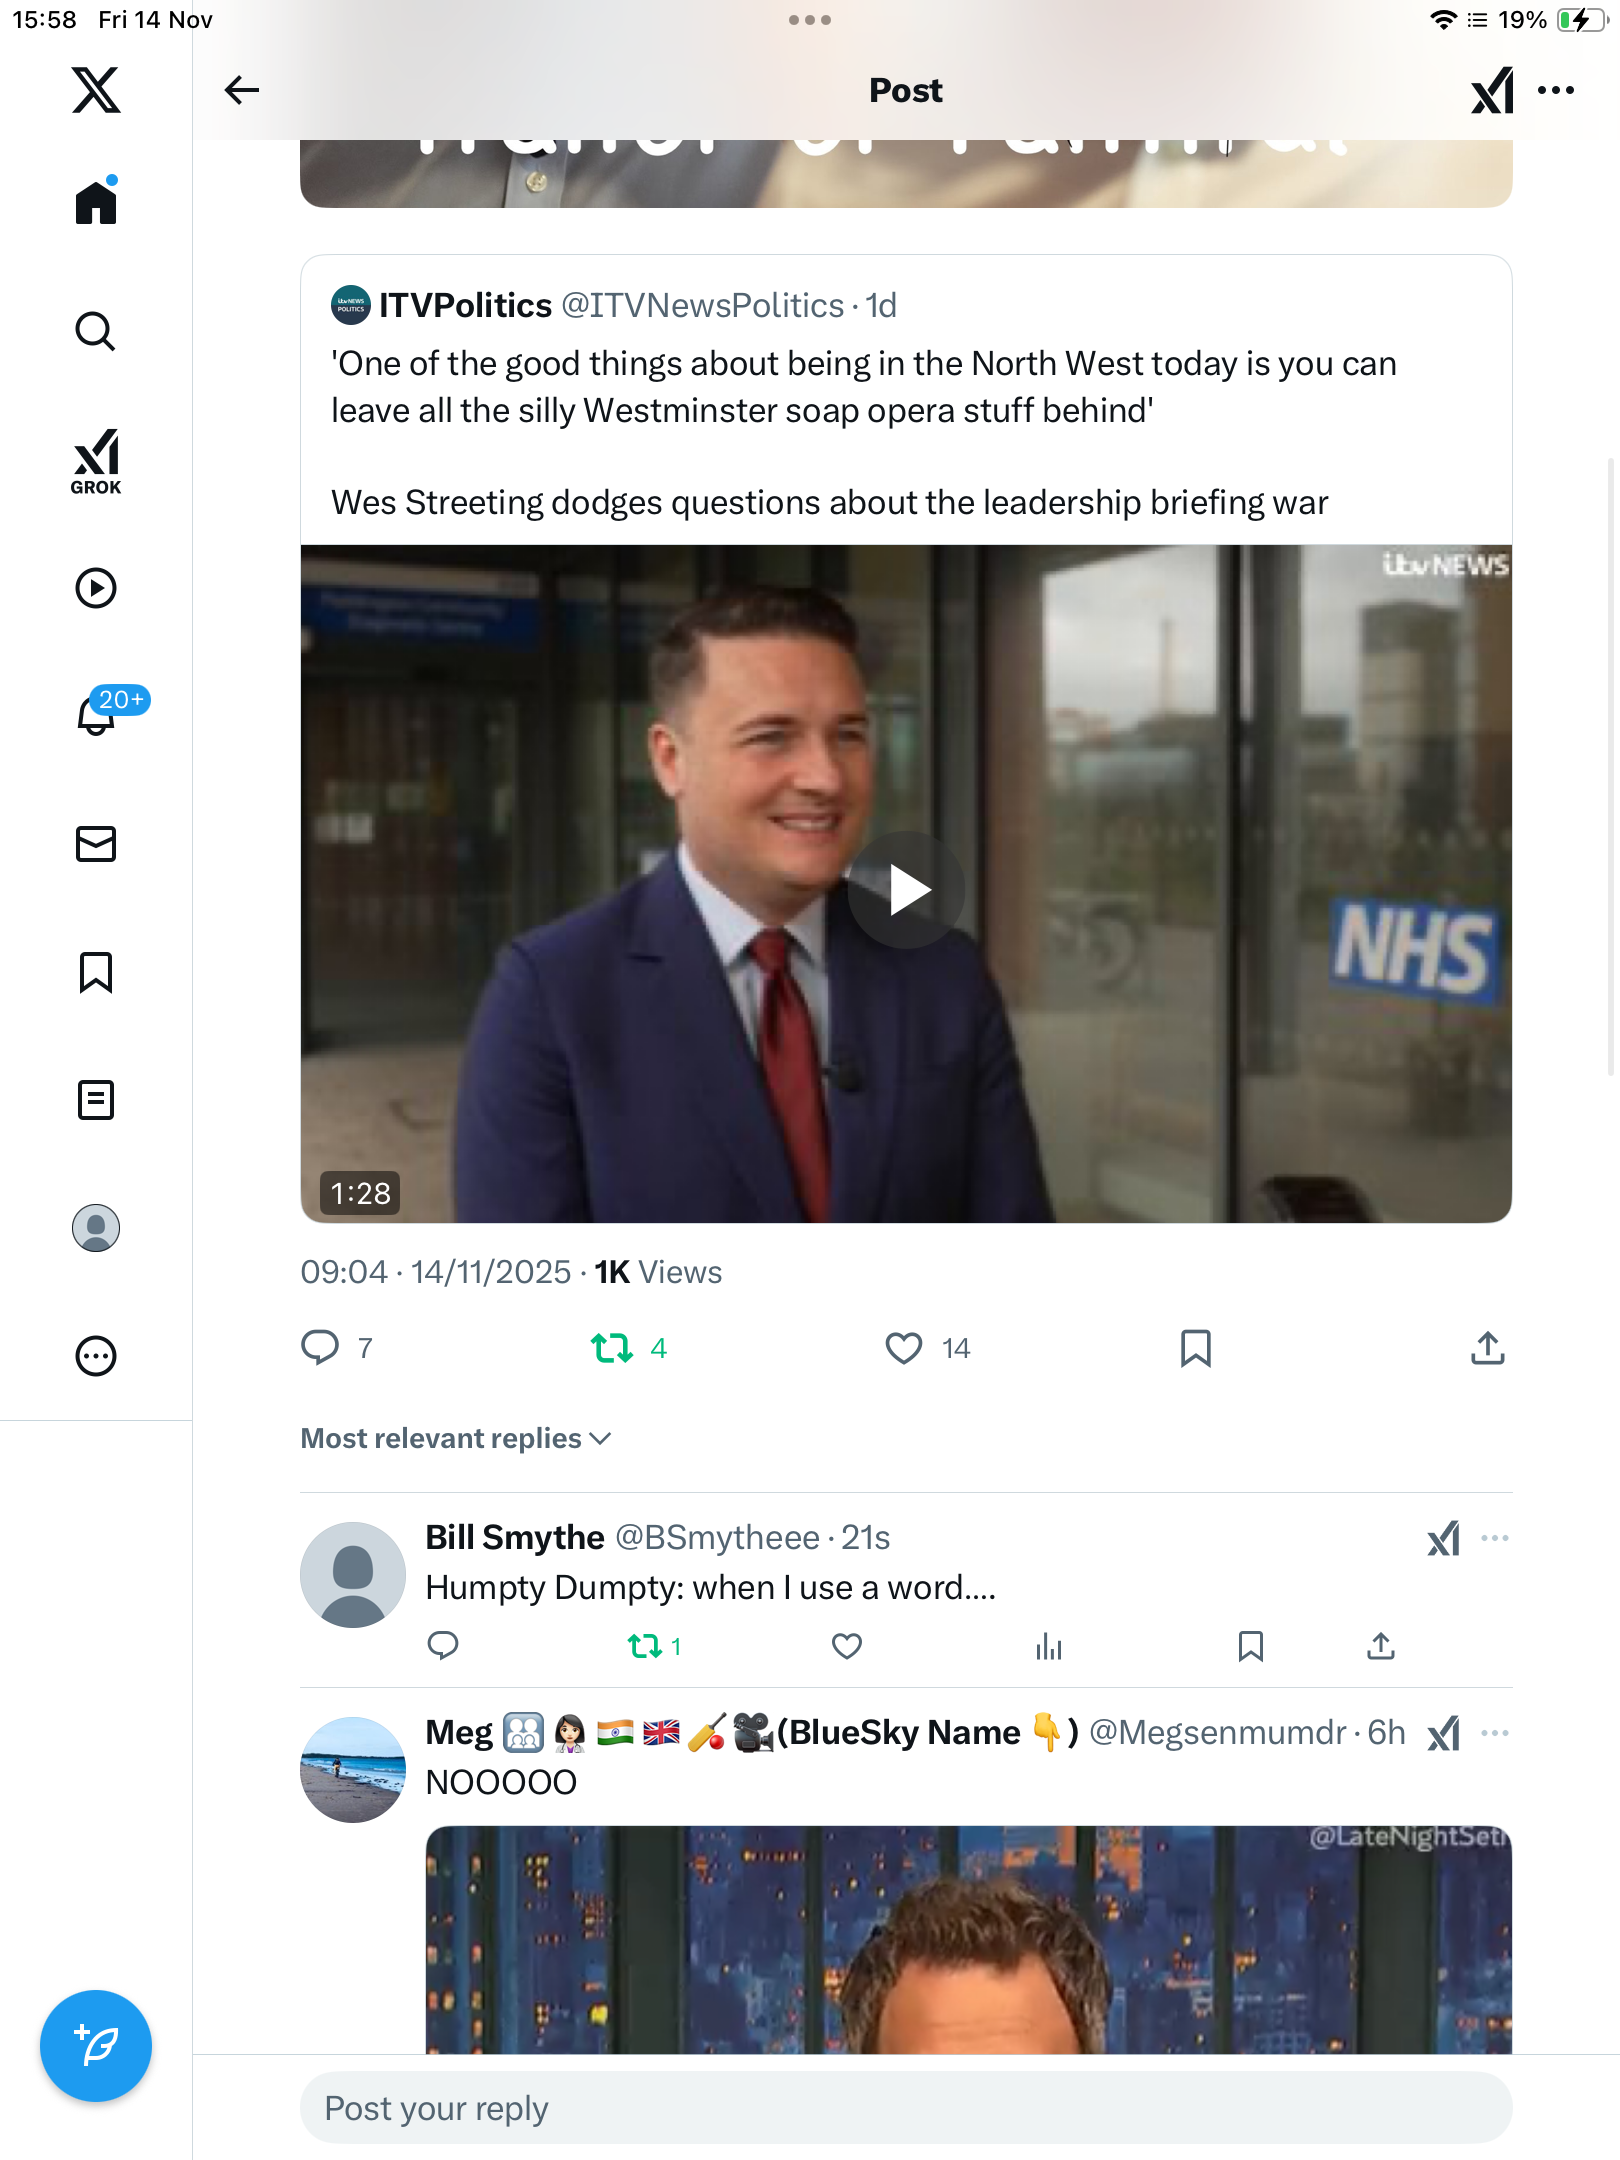This screenshot has width=1620, height=2160.
Task: Open Notifications with 20+ badge
Action: pos(97,714)
